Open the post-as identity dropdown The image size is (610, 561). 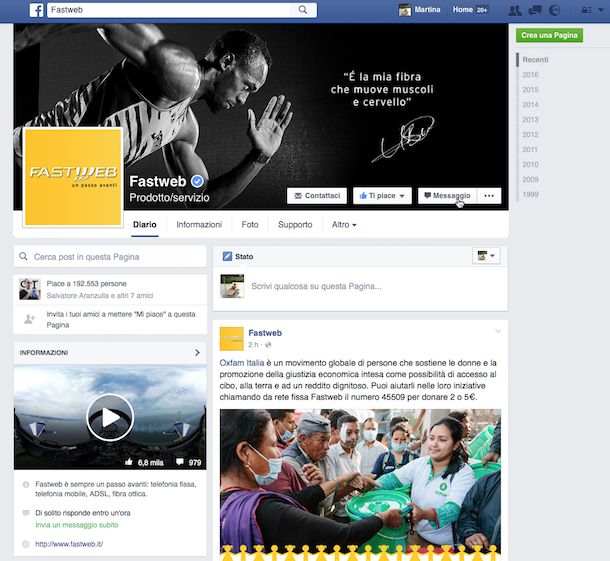[x=486, y=256]
